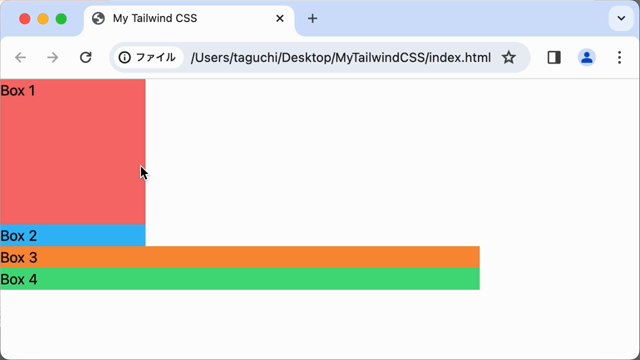The height and width of the screenshot is (360, 640).
Task: Click the site info ファイル chip
Action: point(147,58)
